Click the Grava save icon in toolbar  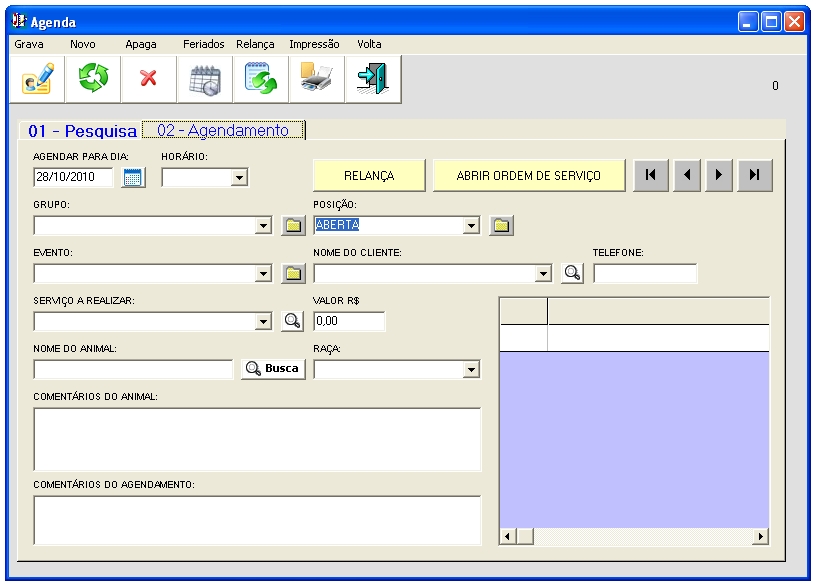click(x=37, y=79)
